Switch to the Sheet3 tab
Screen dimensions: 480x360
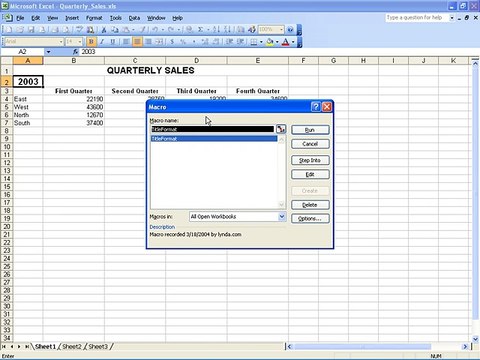coord(98,347)
